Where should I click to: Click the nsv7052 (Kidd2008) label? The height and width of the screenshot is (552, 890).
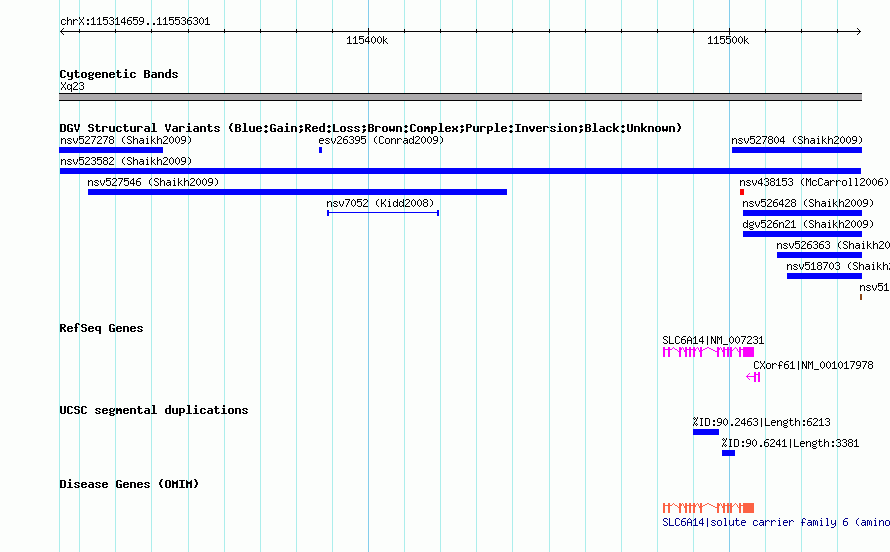pyautogui.click(x=380, y=203)
